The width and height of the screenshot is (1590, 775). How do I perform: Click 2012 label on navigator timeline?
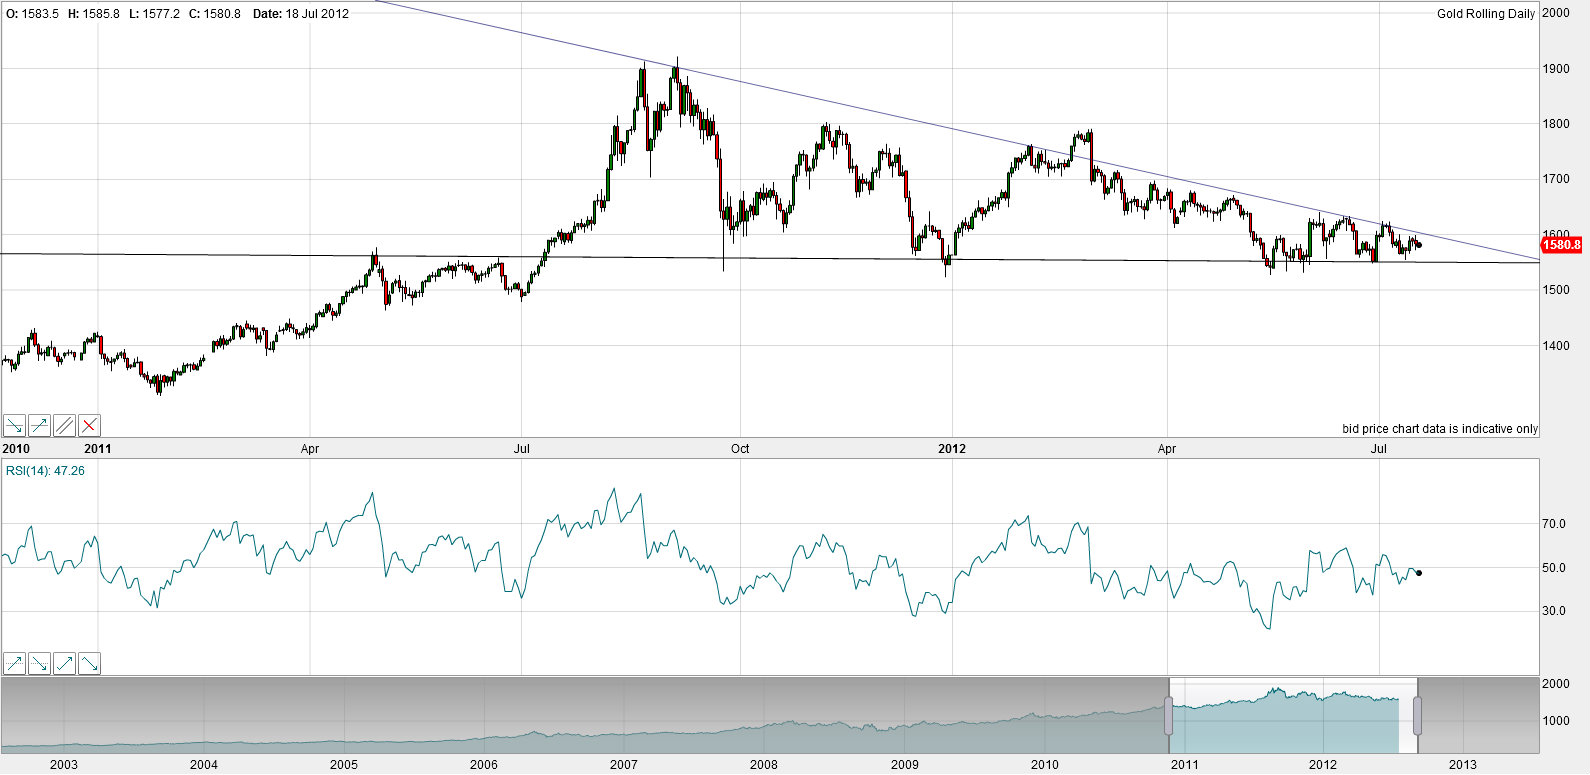[x=1323, y=765]
